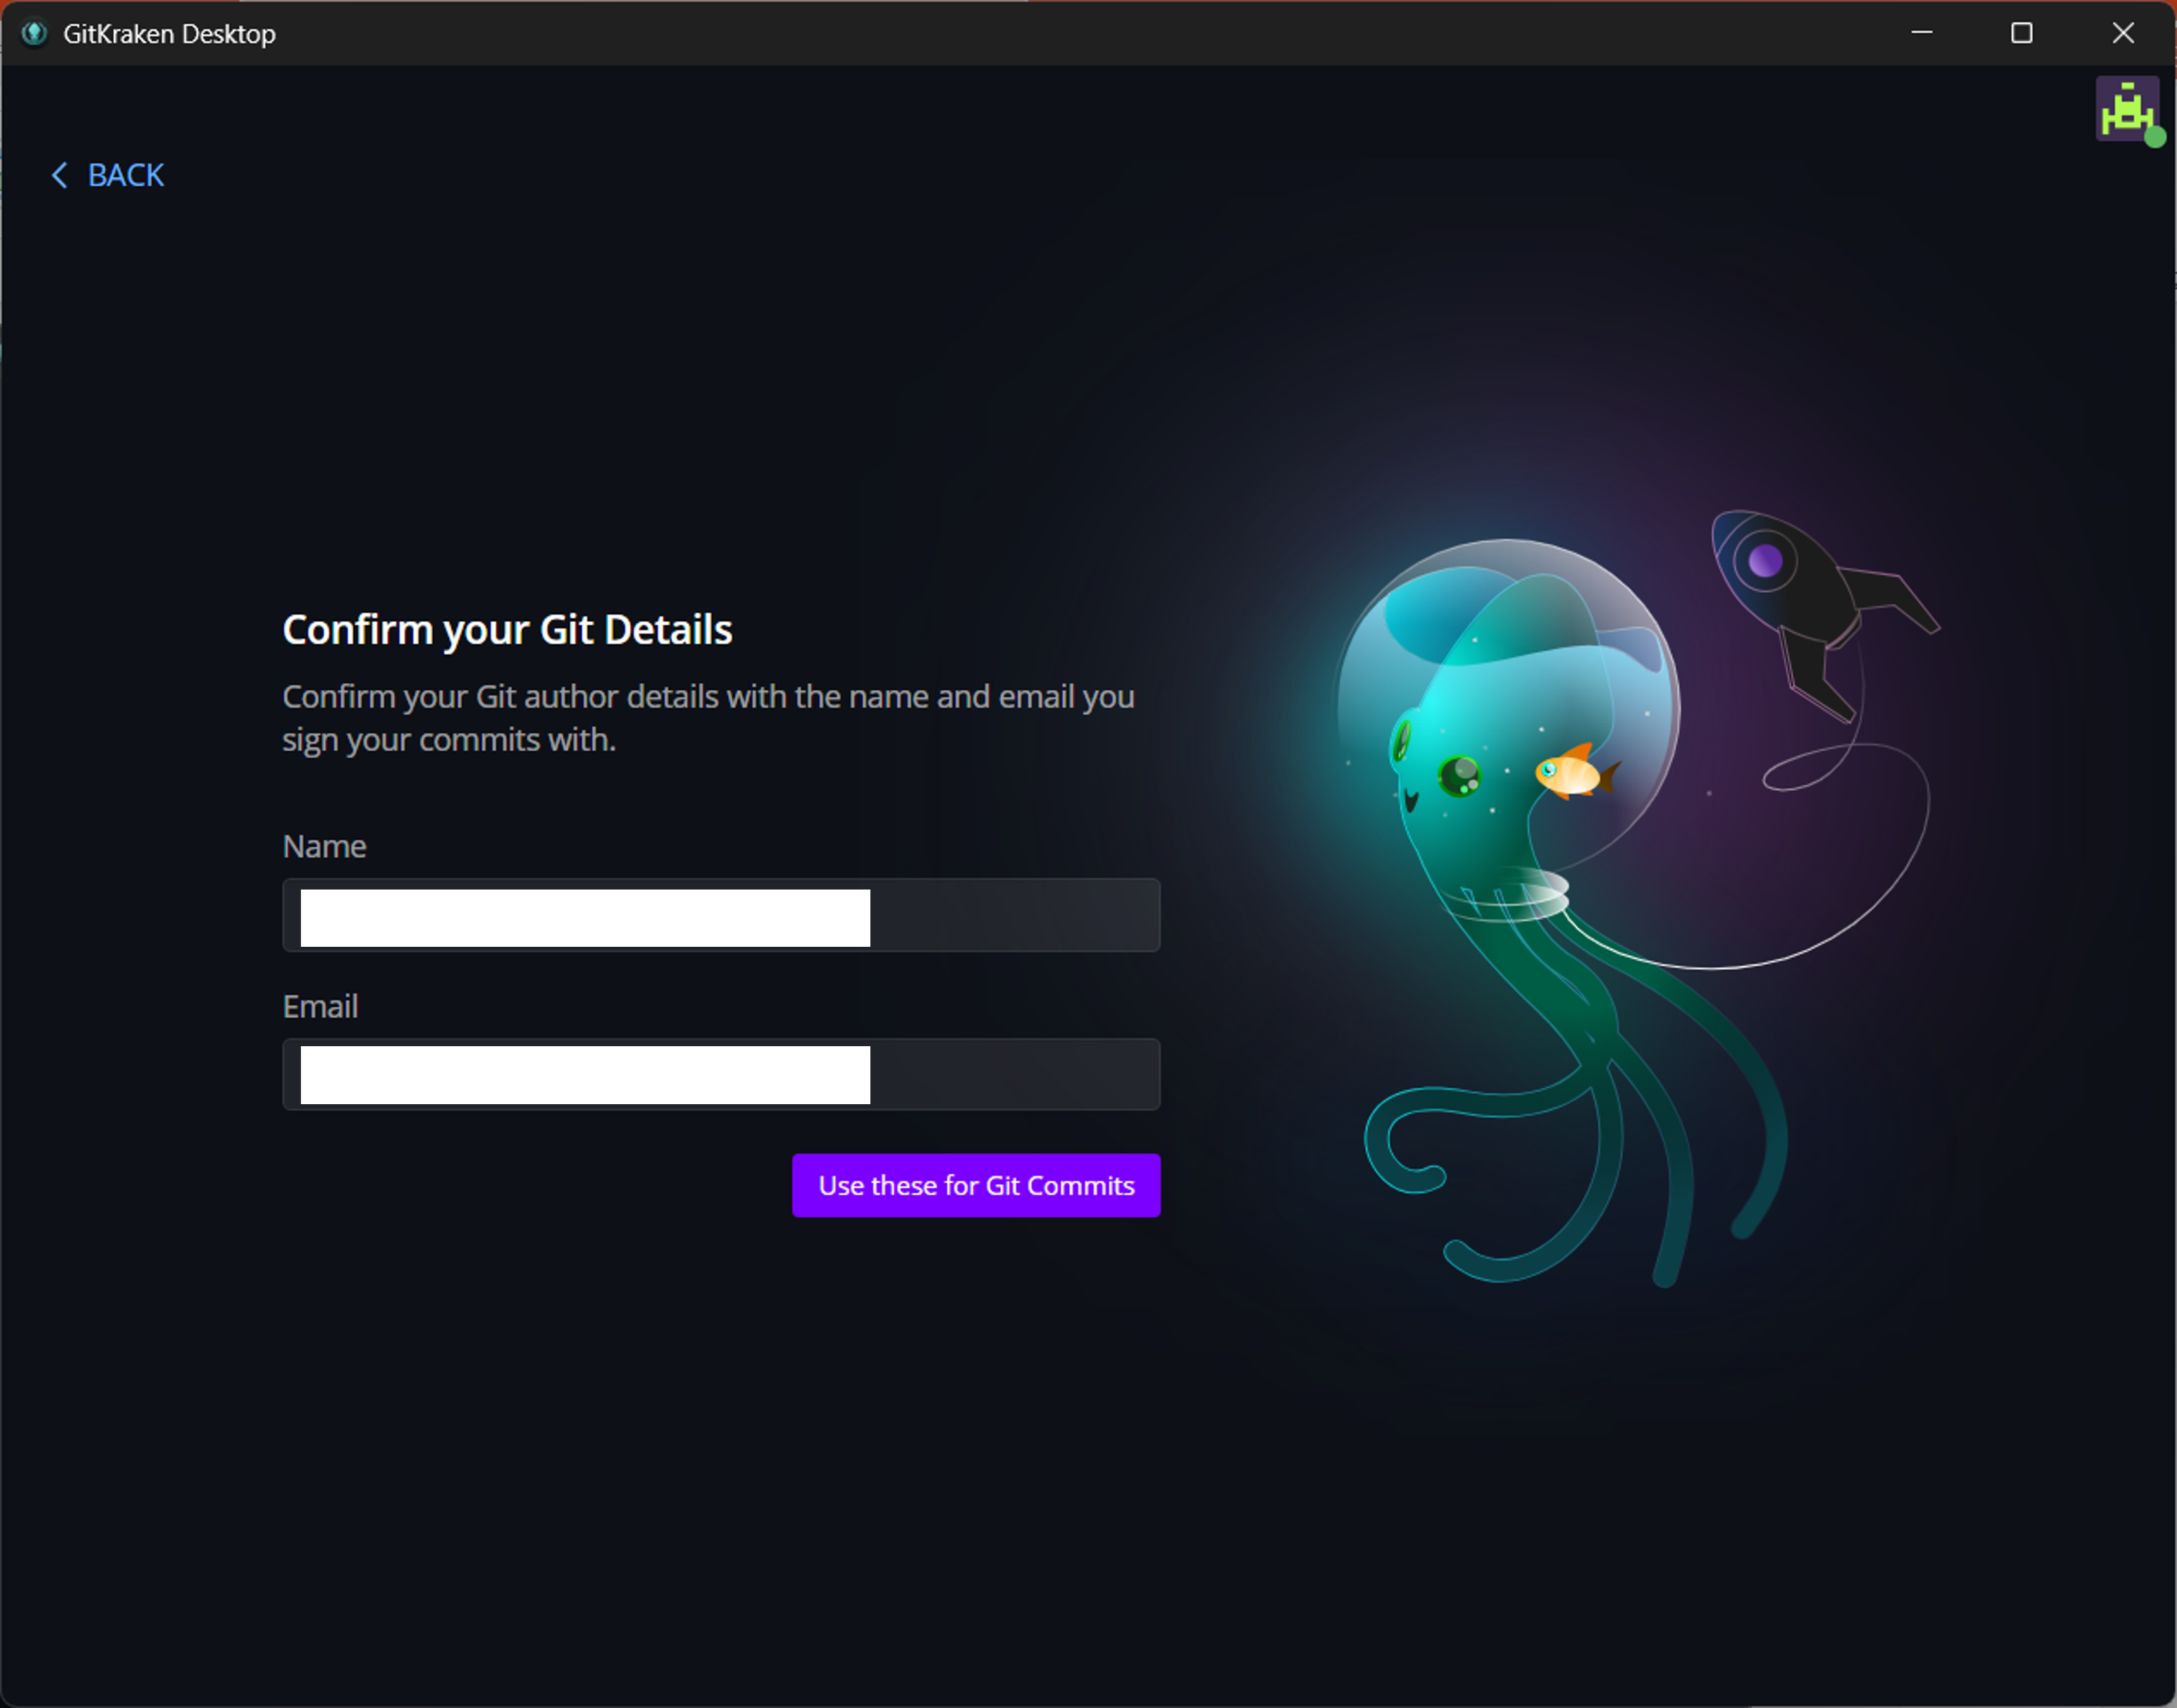Click the GitKraken Desktop title text
Screen dimensions: 2177x1708
coord(169,34)
